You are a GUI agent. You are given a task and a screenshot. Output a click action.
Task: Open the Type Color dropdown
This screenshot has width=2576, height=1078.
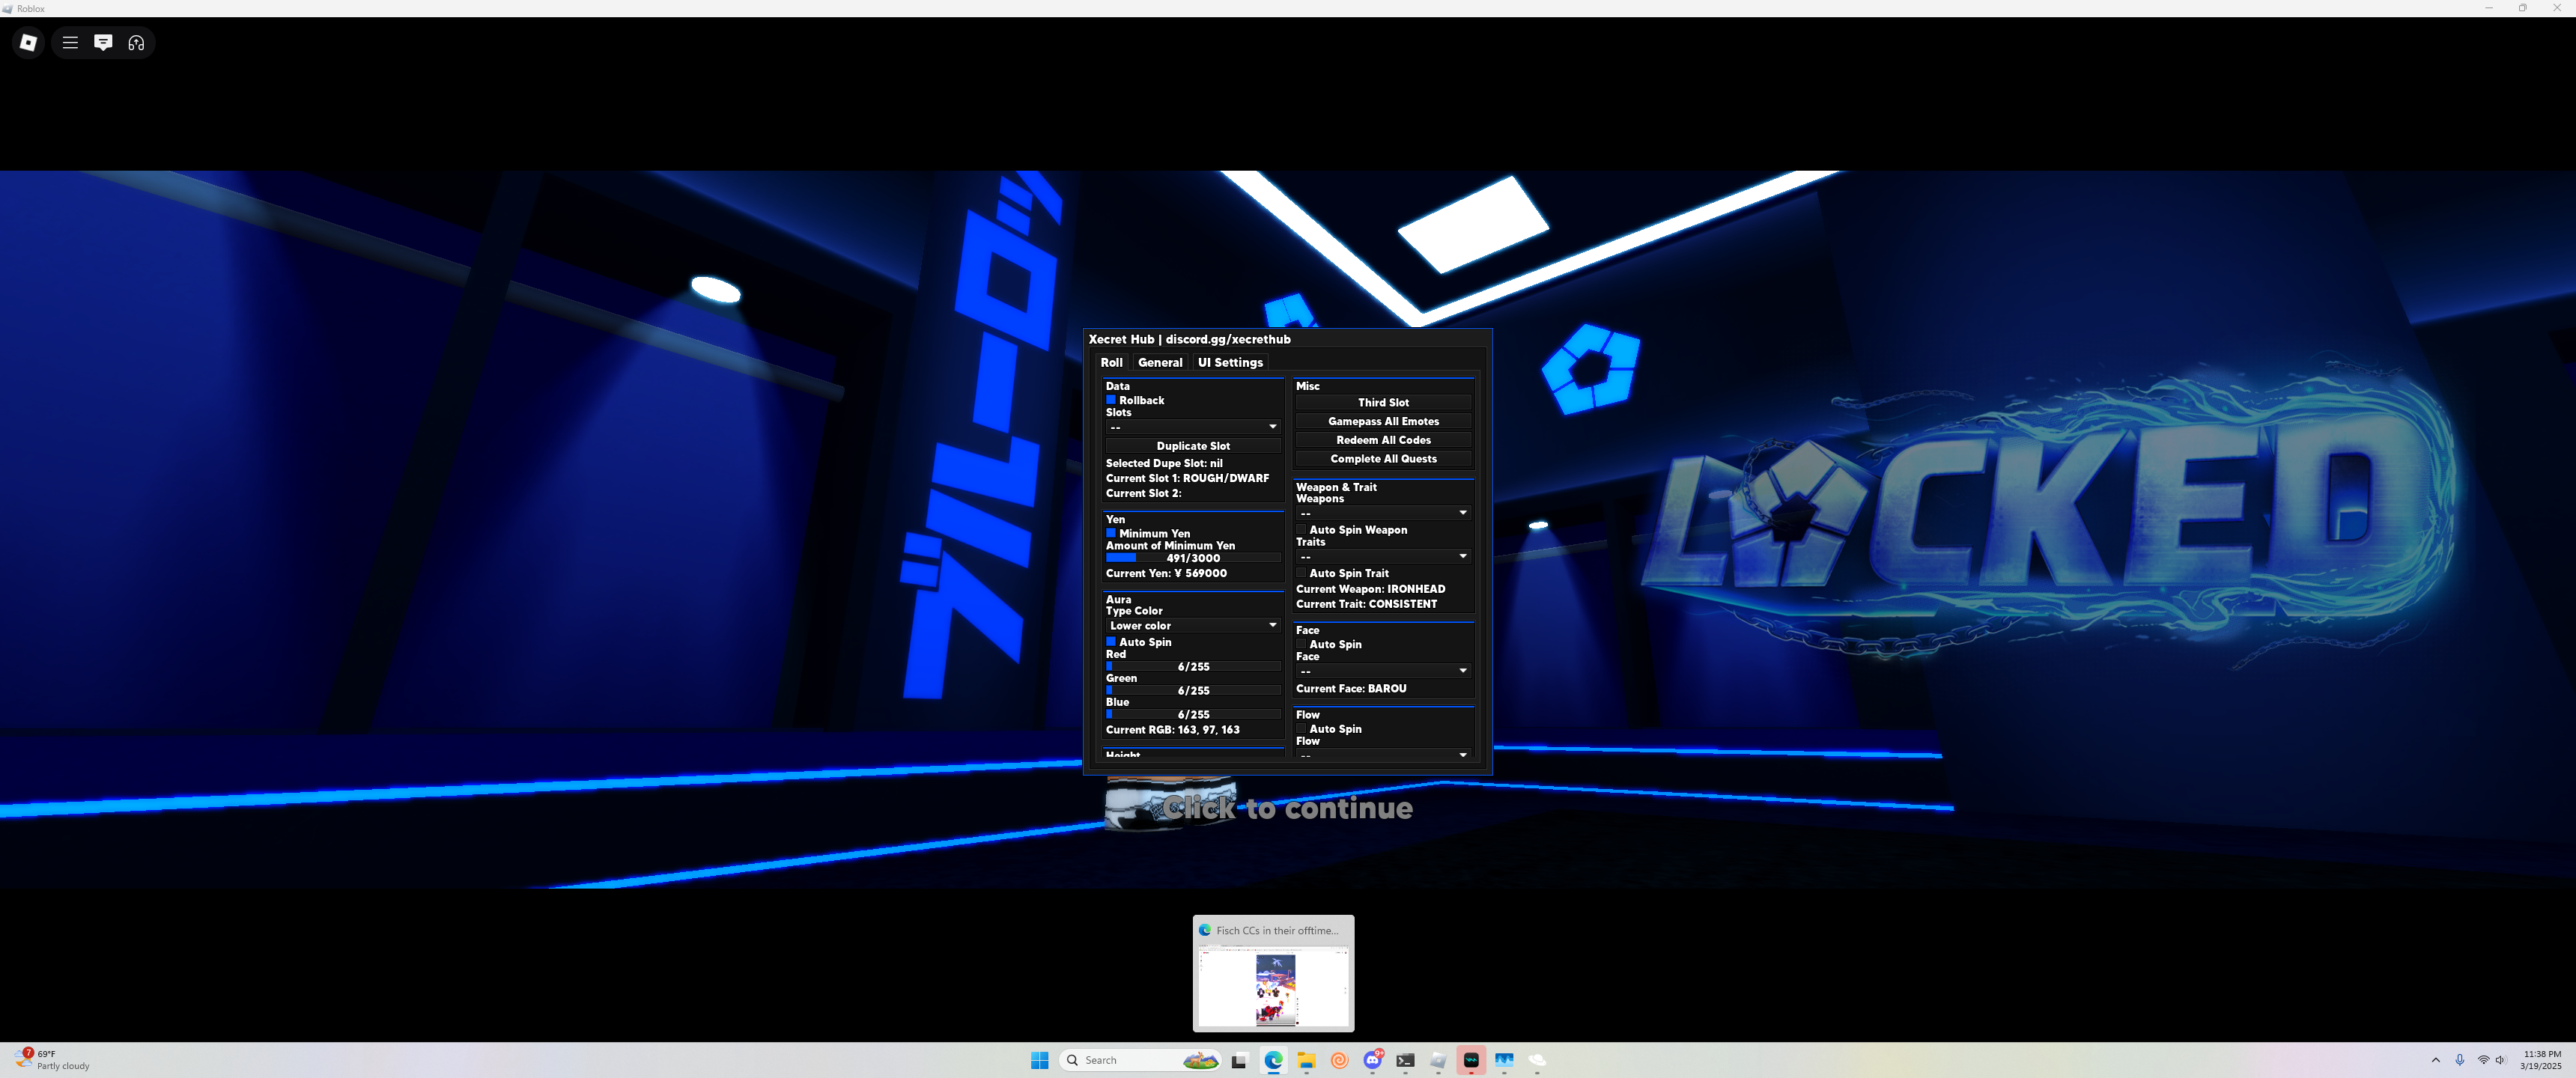click(x=1192, y=625)
